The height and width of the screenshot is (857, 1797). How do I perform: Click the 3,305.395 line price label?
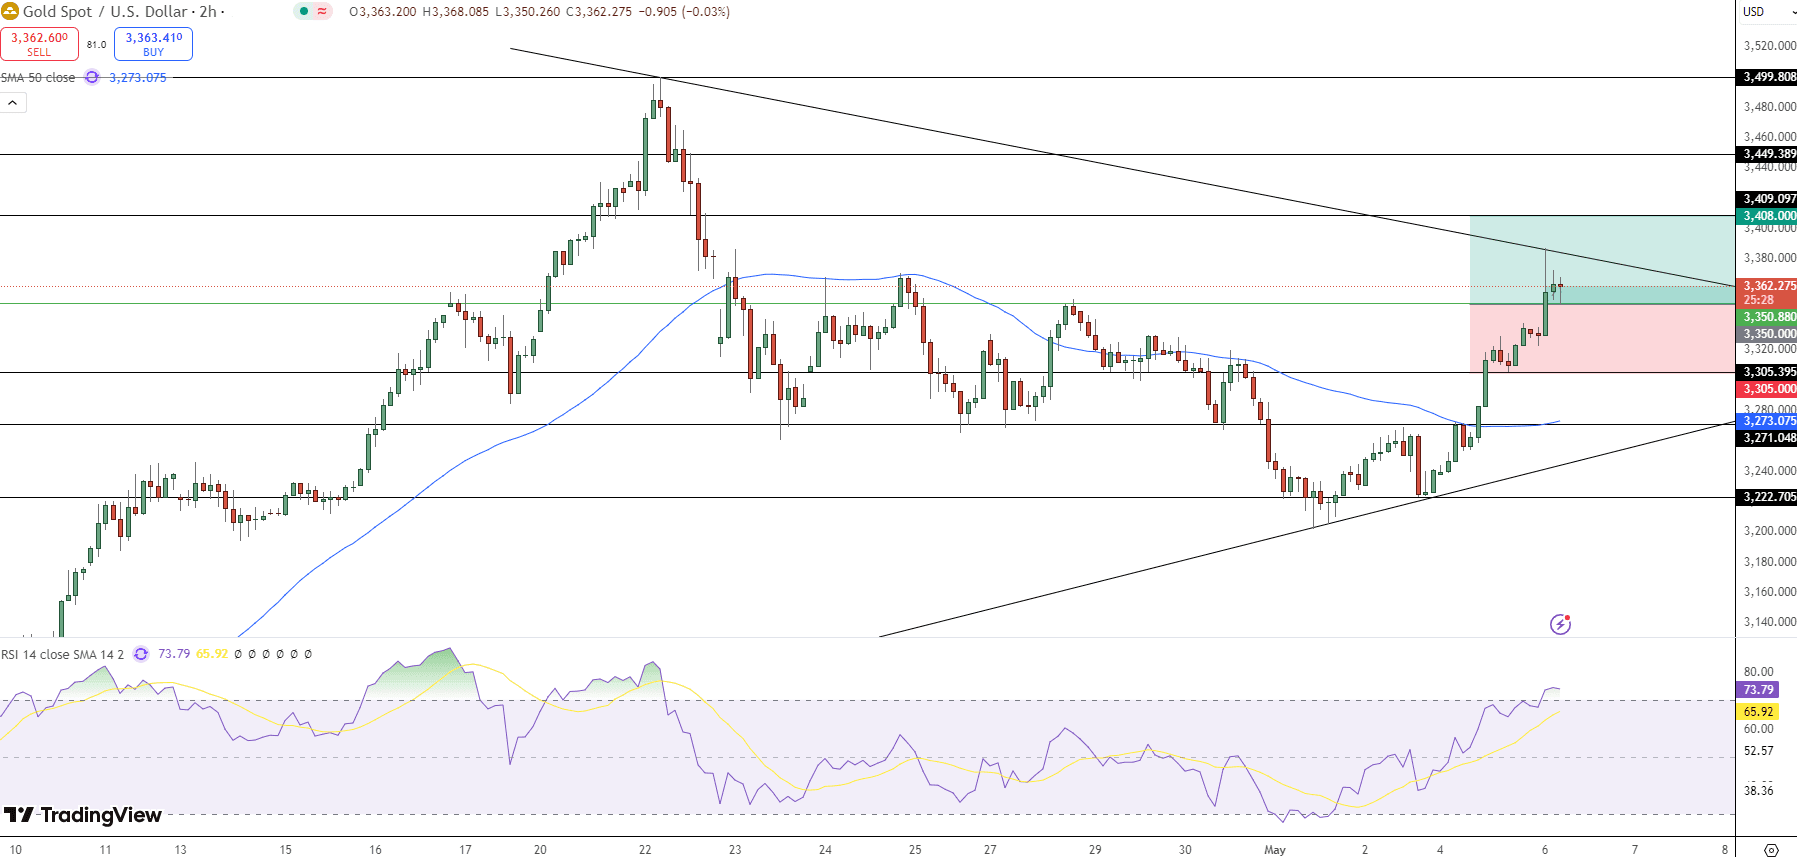click(x=1768, y=372)
